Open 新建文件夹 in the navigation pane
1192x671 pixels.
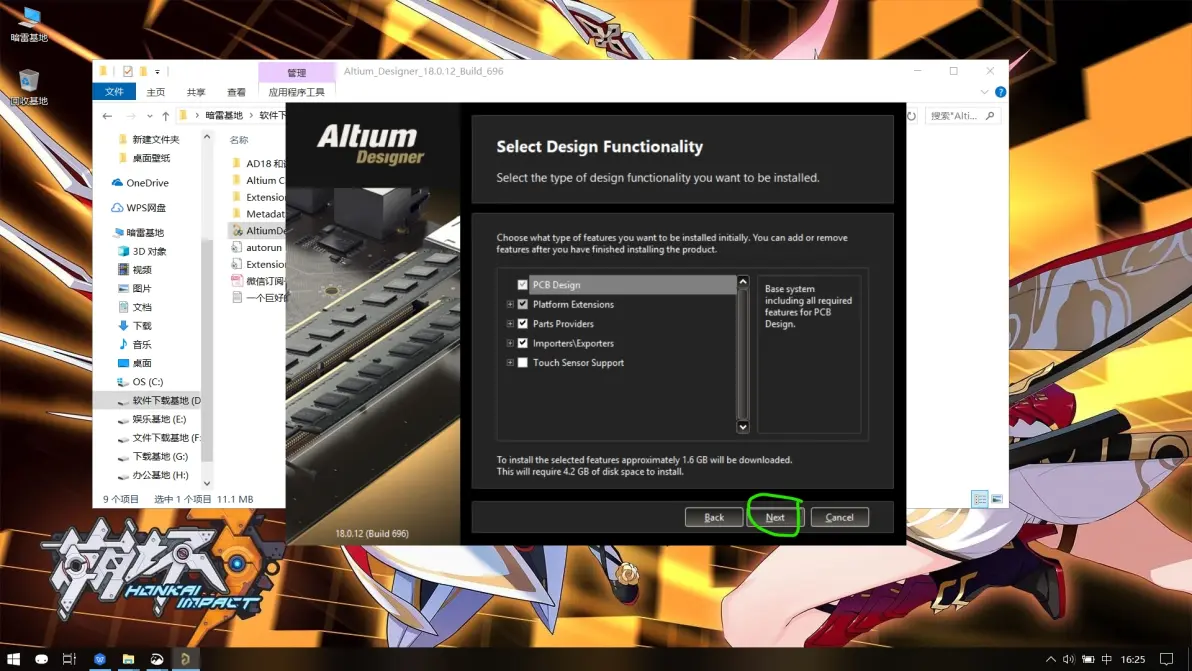point(149,139)
